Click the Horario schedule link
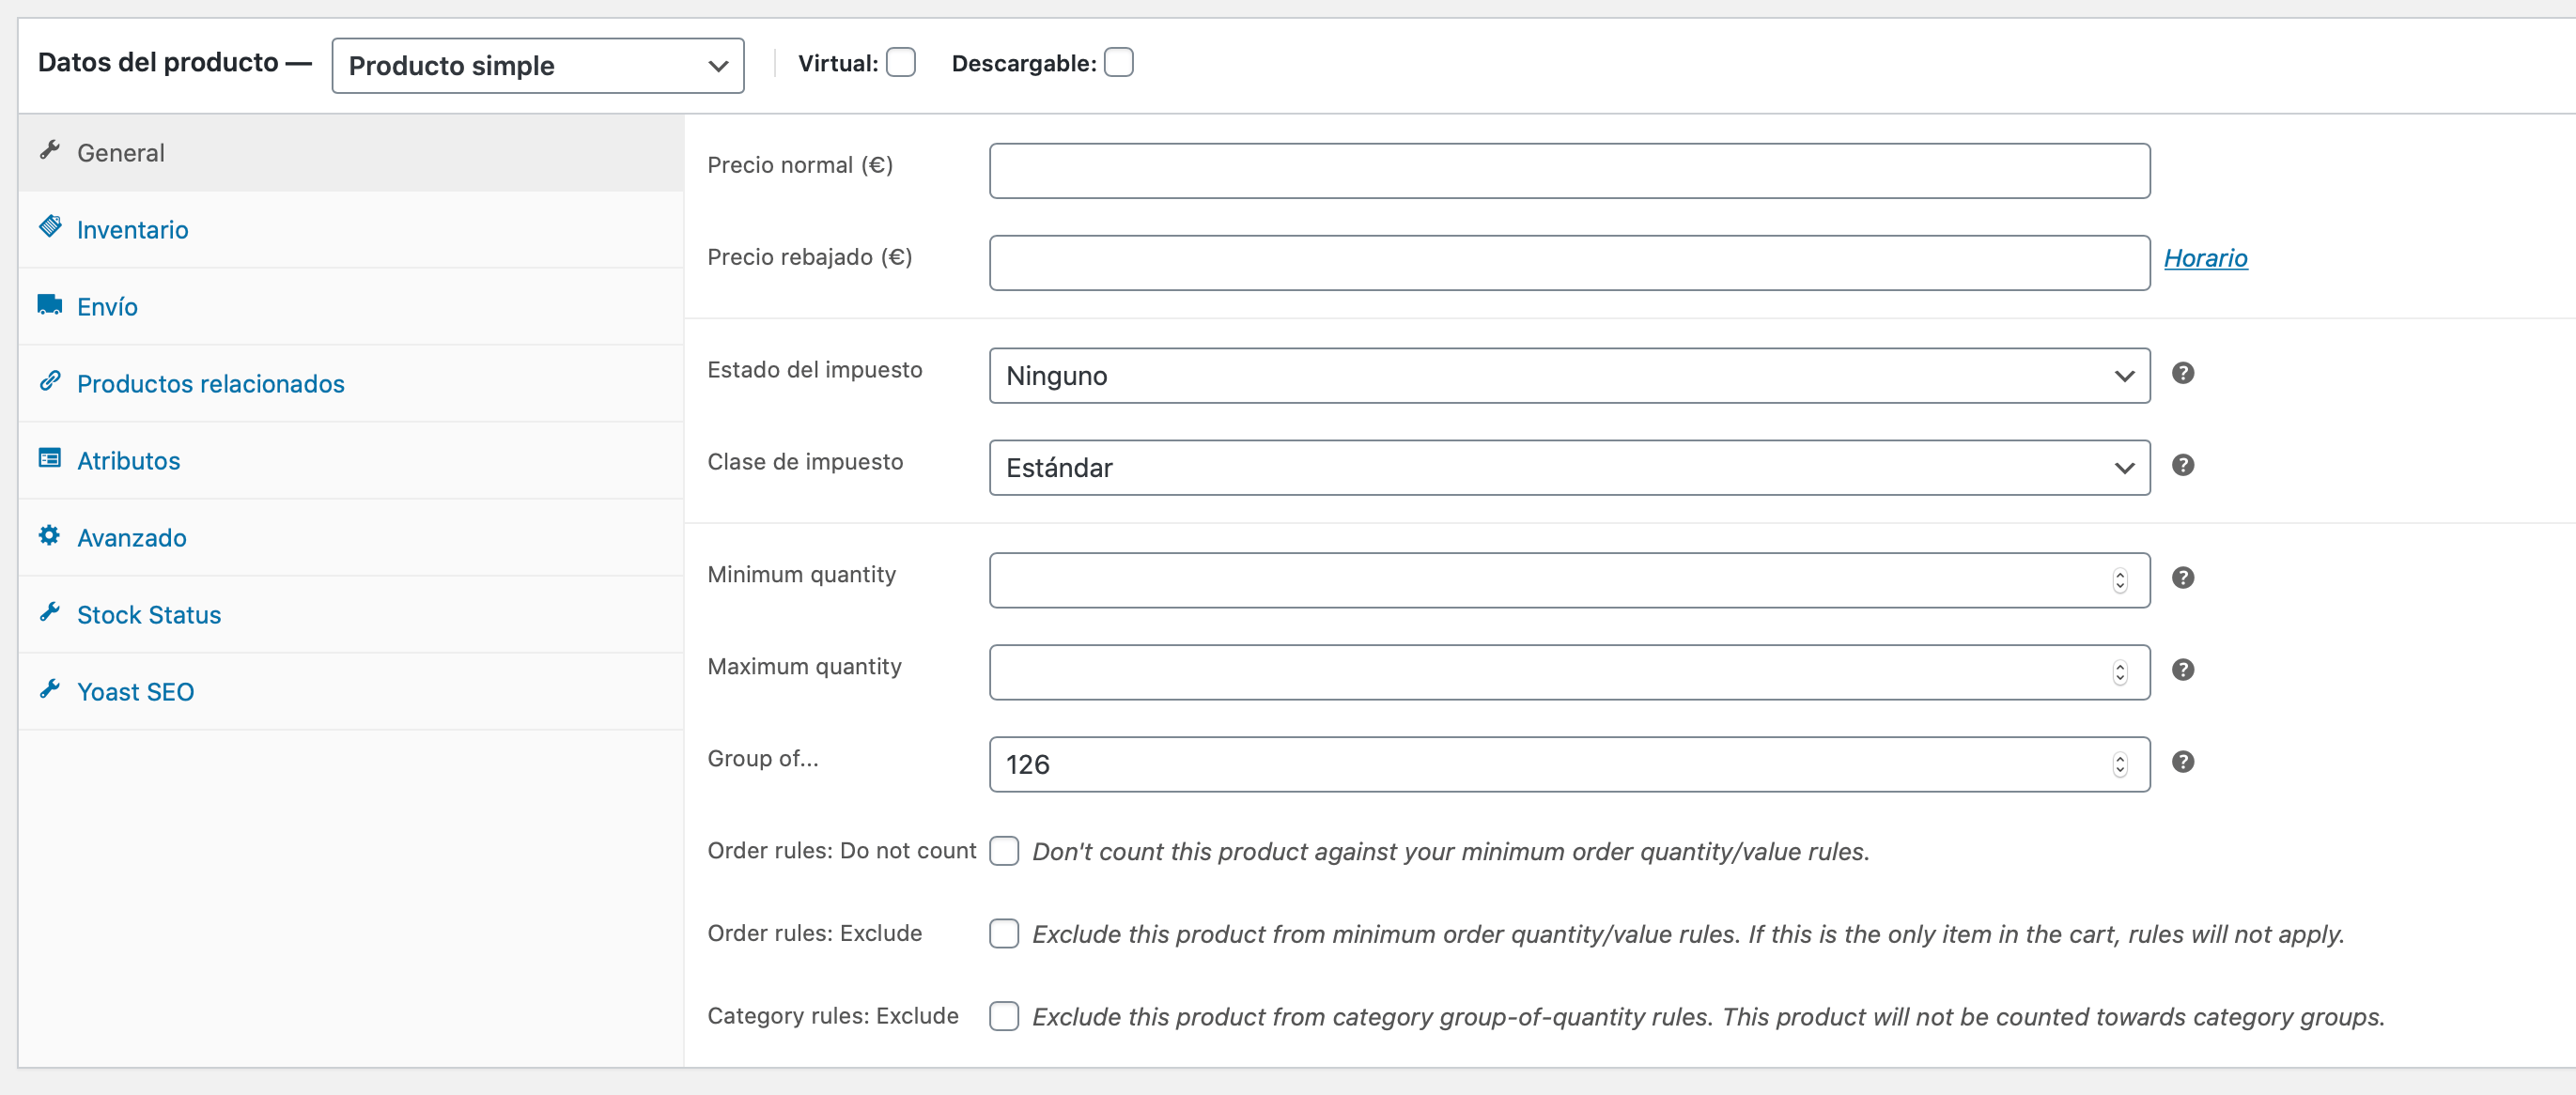The width and height of the screenshot is (2576, 1095). click(x=2205, y=258)
